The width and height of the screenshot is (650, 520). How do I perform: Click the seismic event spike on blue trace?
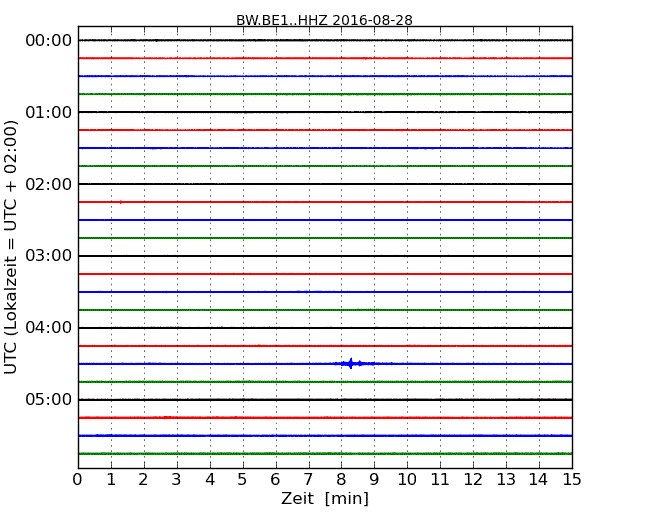(x=351, y=364)
